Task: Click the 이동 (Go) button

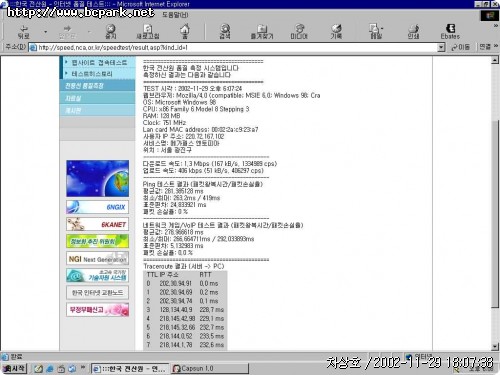Action: pos(460,47)
